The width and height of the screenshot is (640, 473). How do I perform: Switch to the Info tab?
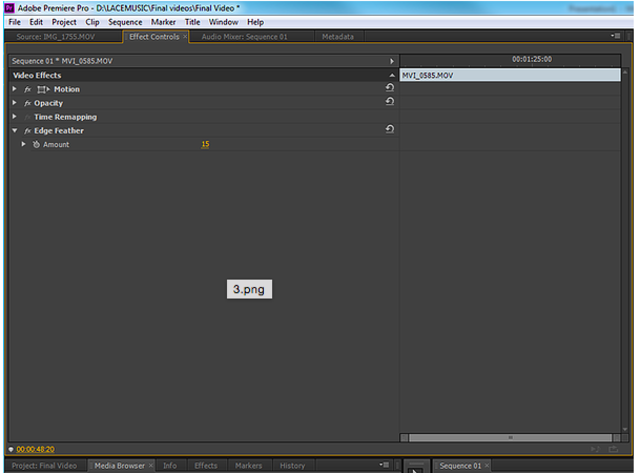point(170,466)
